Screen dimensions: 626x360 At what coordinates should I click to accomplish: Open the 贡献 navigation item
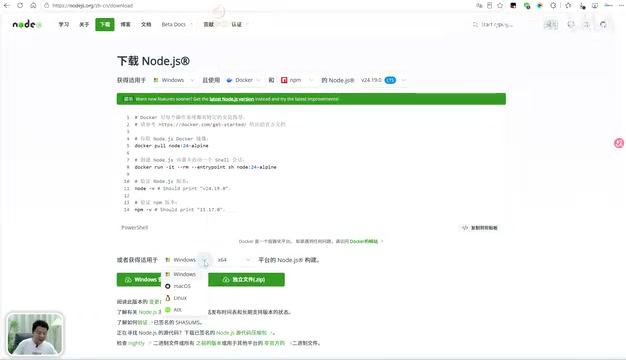[x=209, y=24]
